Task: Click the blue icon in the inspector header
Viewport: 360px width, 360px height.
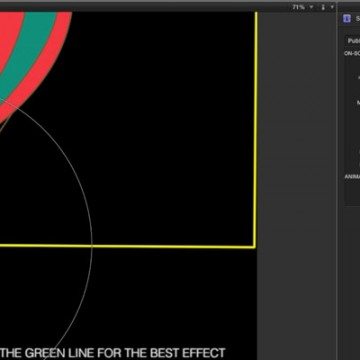Action: pyautogui.click(x=347, y=19)
